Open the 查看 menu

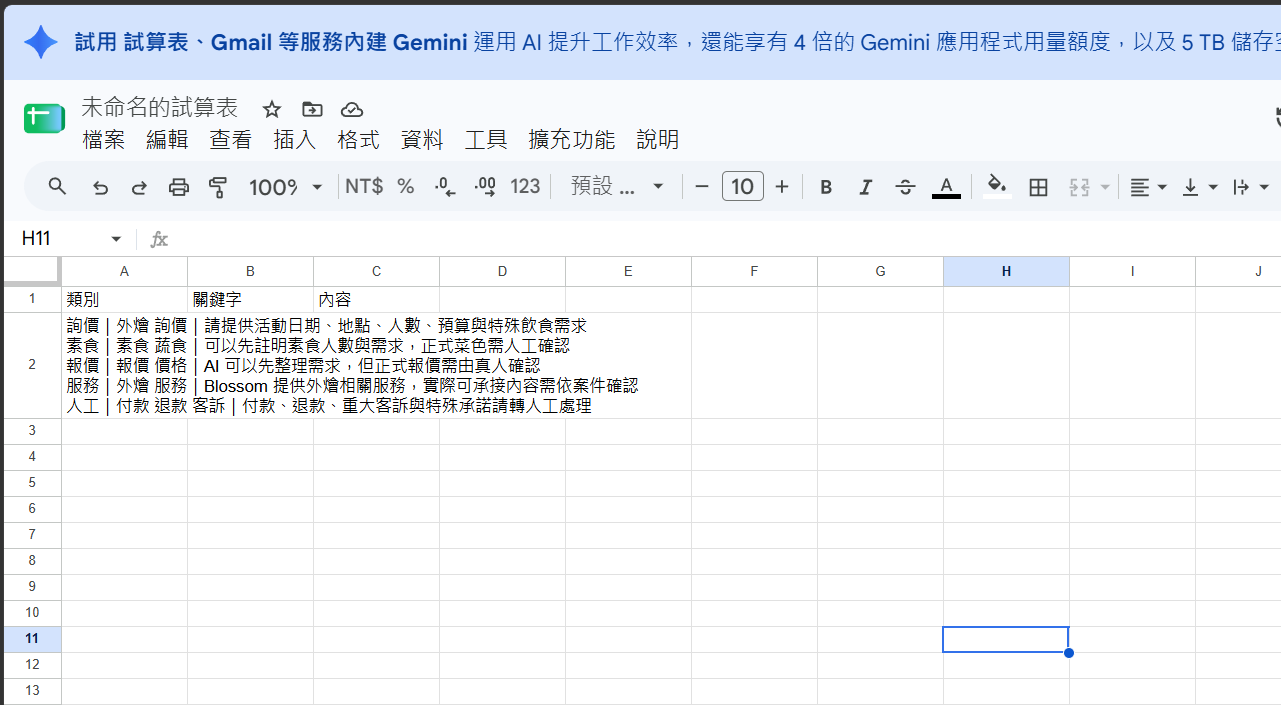point(231,140)
